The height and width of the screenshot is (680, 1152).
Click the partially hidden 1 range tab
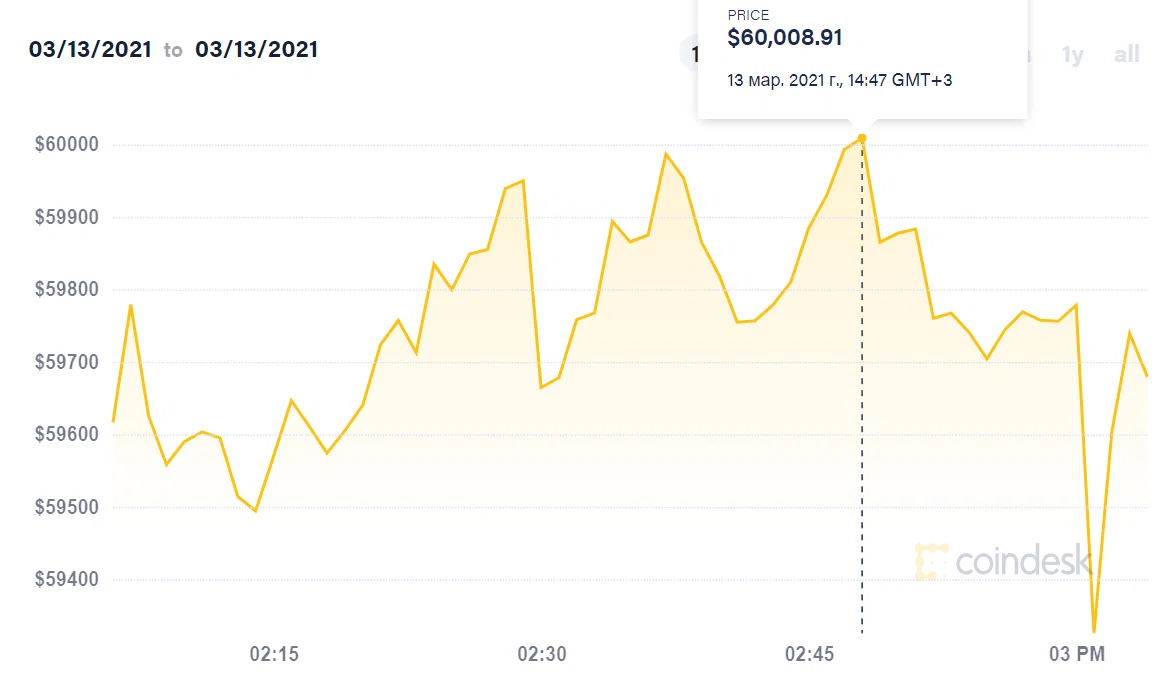pos(689,54)
